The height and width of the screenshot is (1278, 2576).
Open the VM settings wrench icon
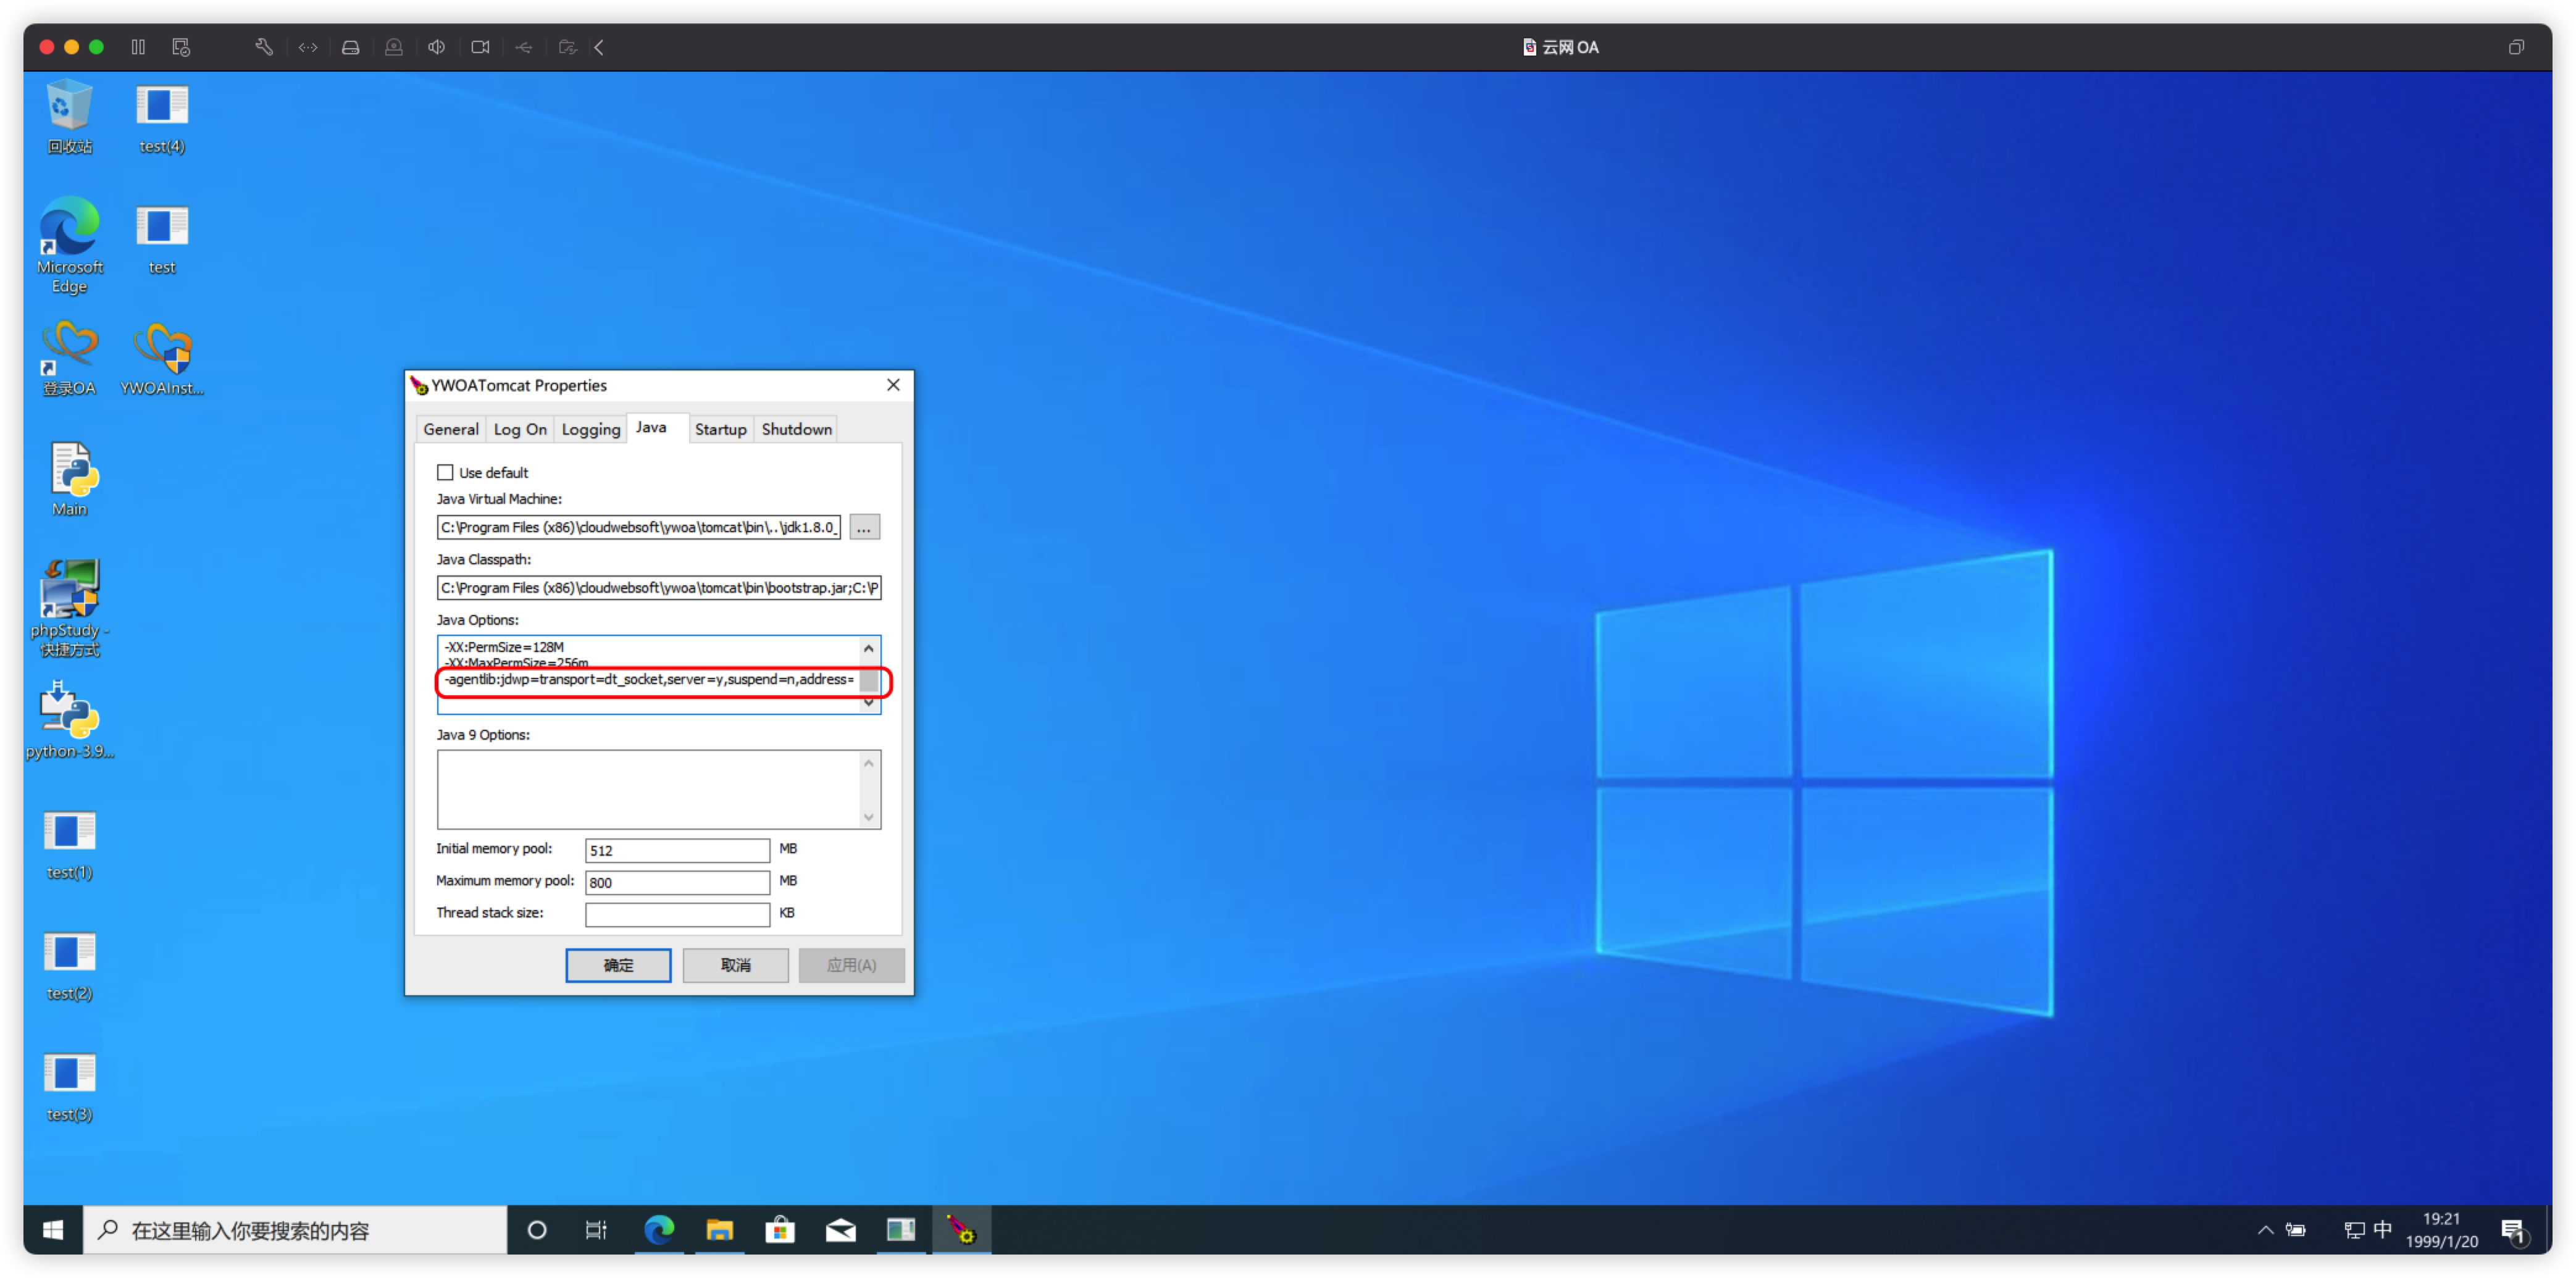264,47
